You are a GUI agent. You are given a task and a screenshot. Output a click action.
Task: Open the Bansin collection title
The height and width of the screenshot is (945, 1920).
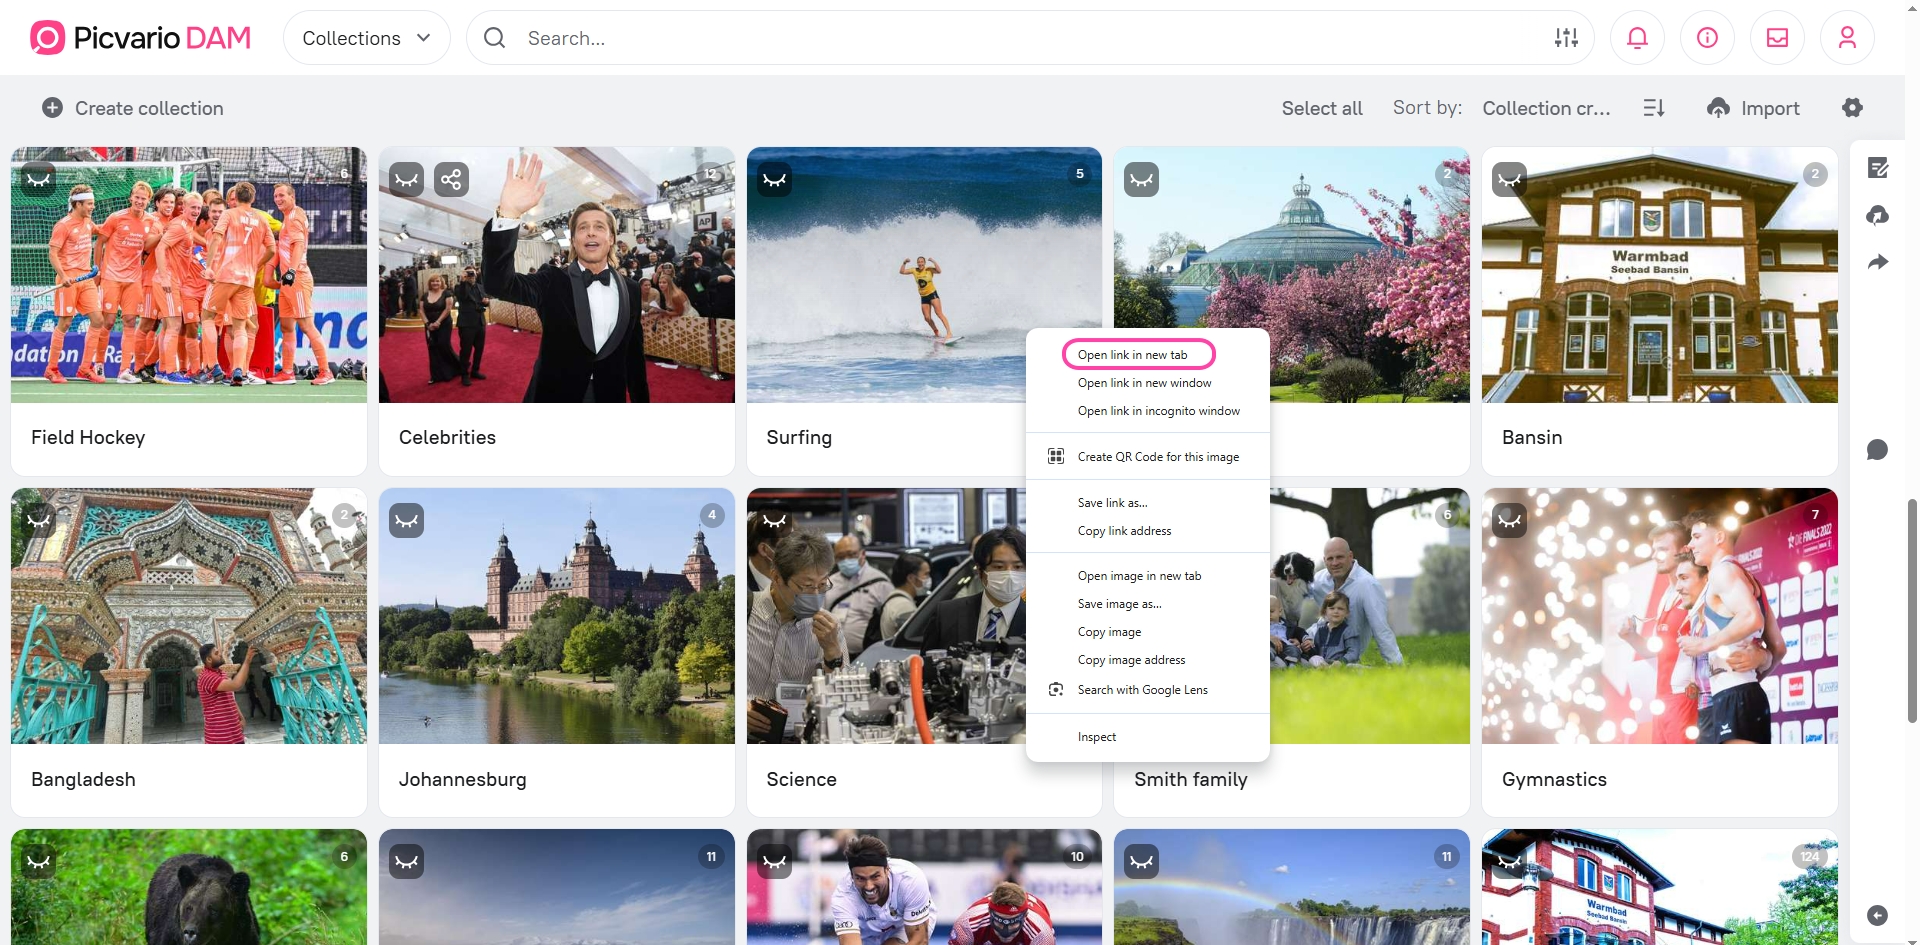click(x=1532, y=437)
